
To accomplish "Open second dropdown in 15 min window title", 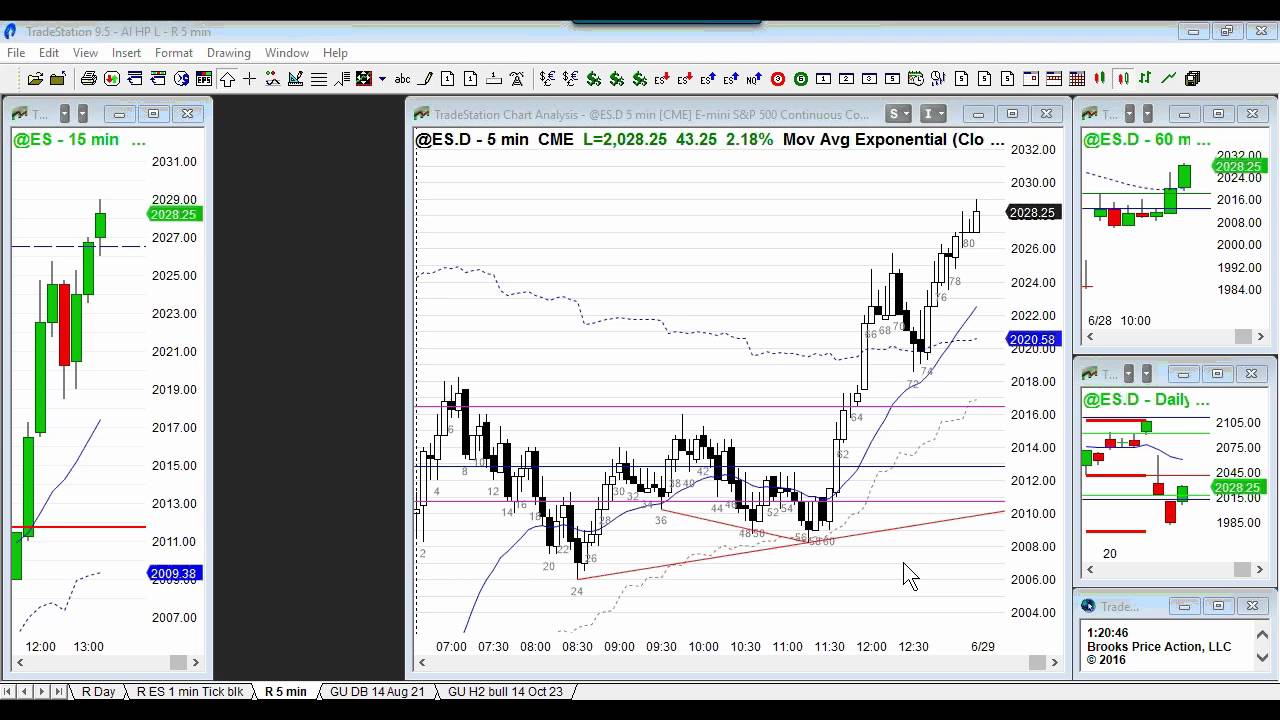I will (83, 114).
